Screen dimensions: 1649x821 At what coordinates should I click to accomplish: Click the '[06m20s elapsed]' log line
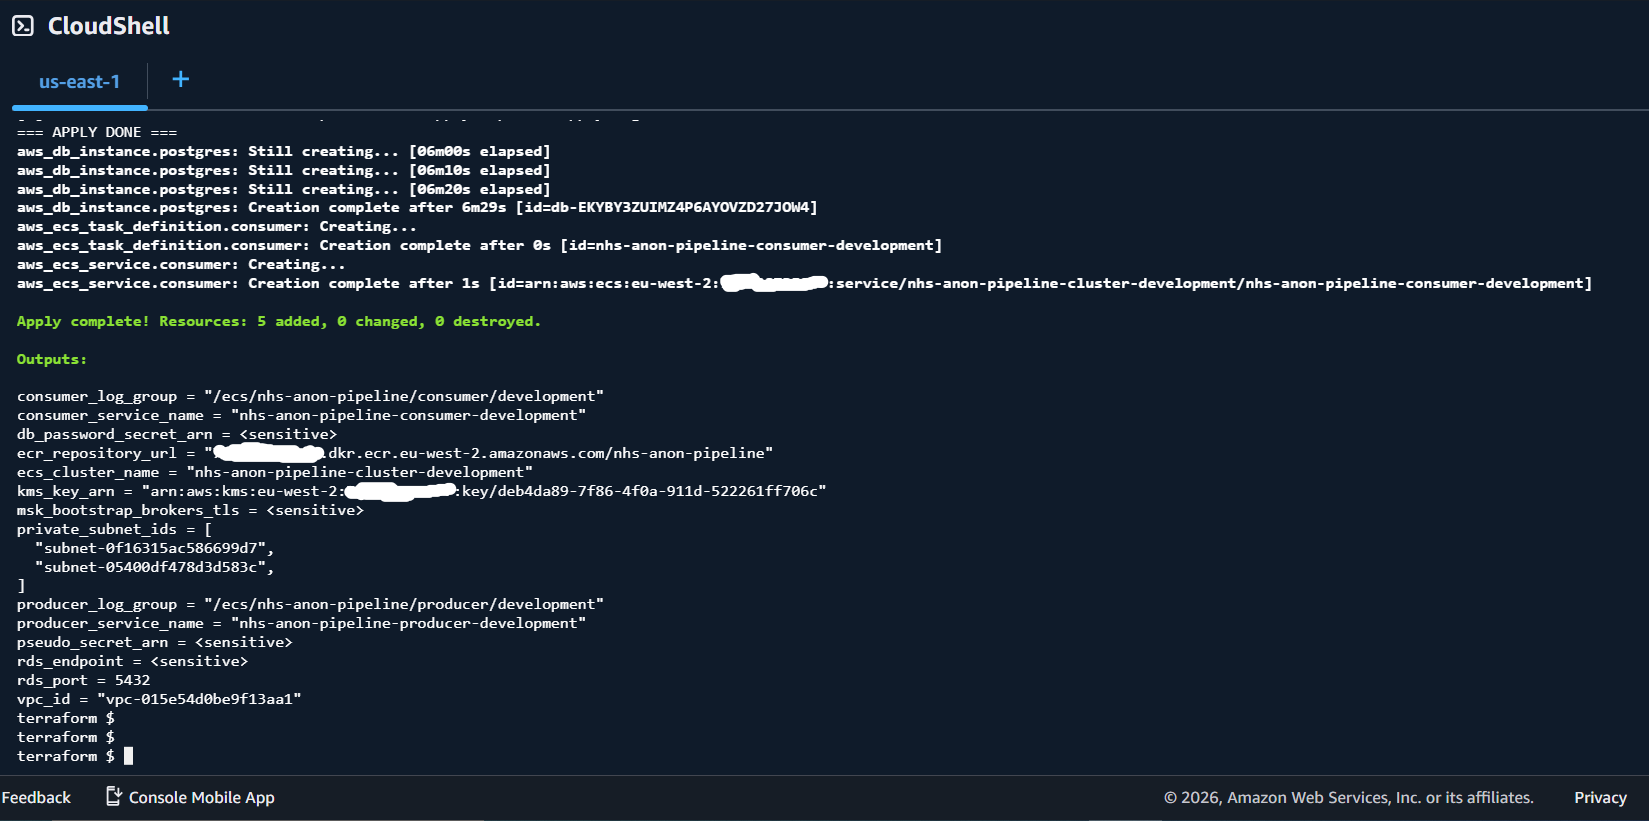[x=283, y=189]
